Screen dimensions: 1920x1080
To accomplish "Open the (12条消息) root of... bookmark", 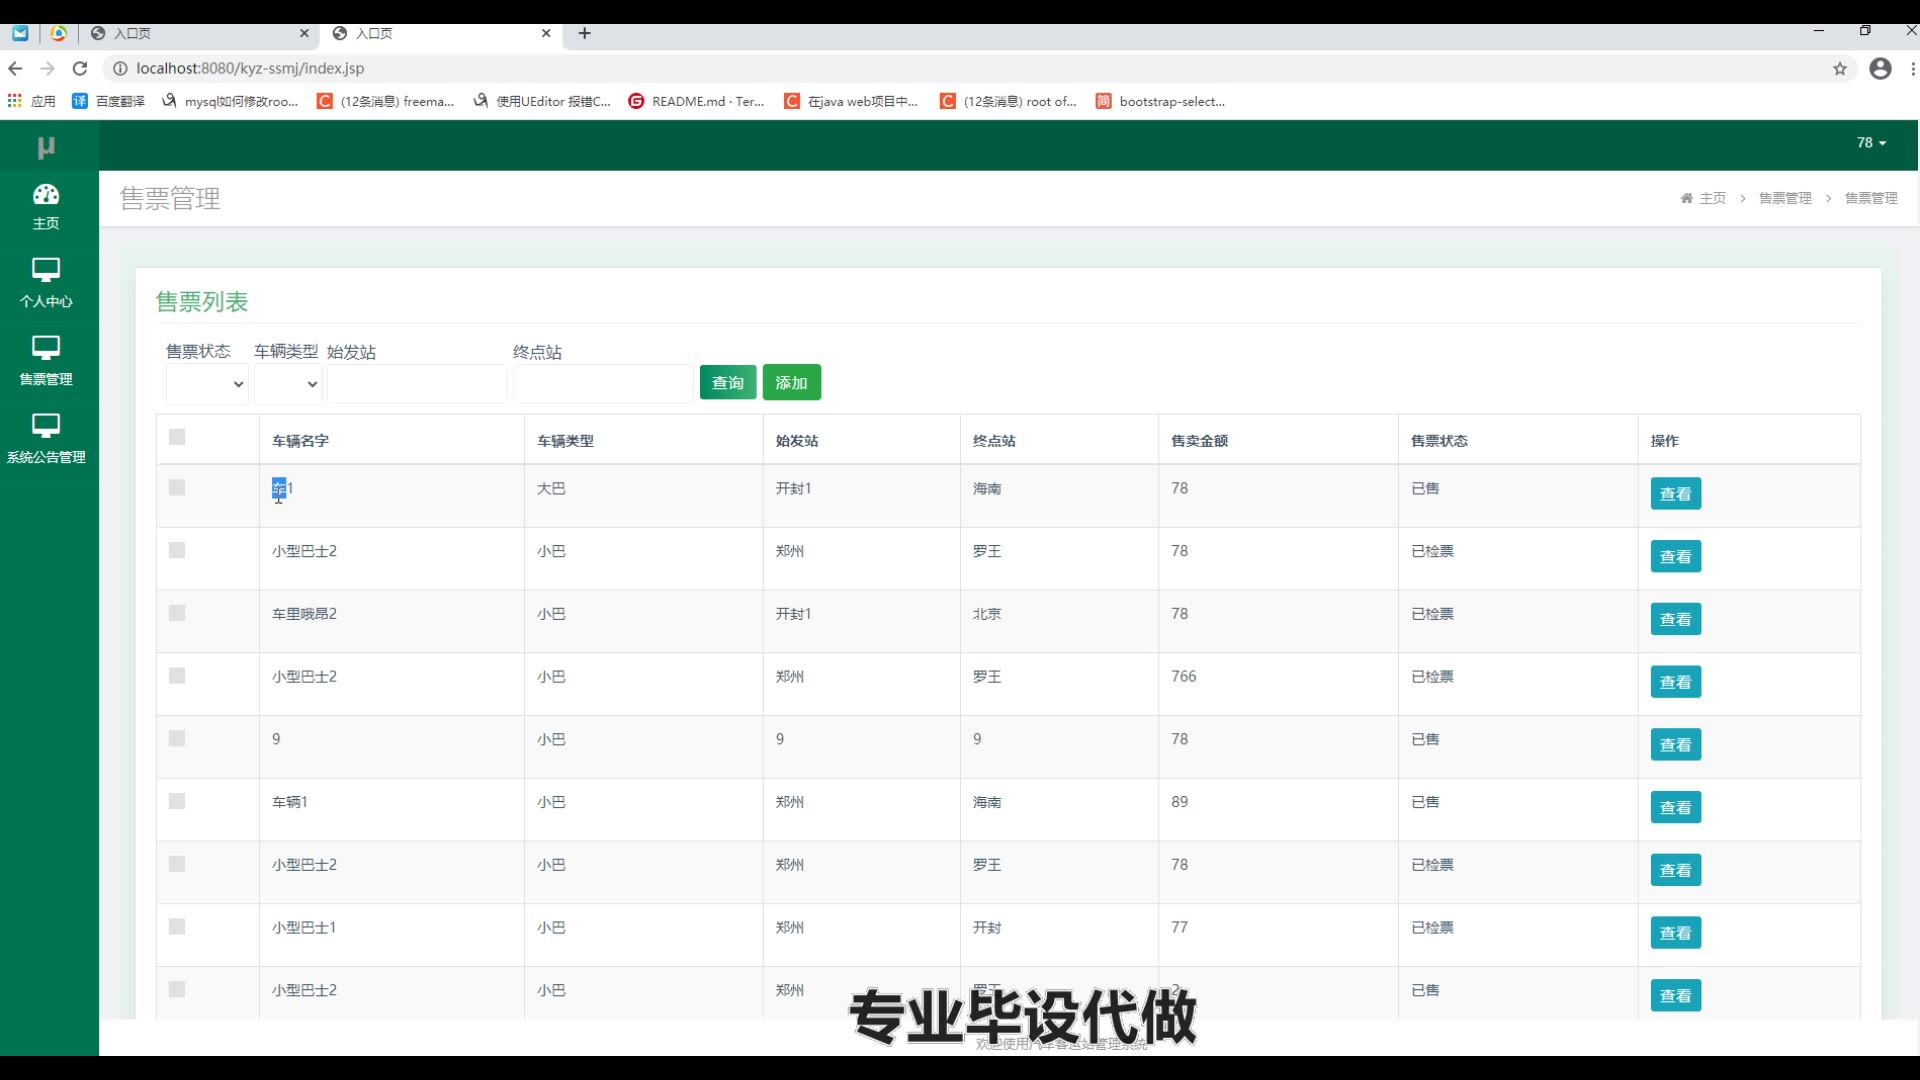I will click(x=1008, y=101).
